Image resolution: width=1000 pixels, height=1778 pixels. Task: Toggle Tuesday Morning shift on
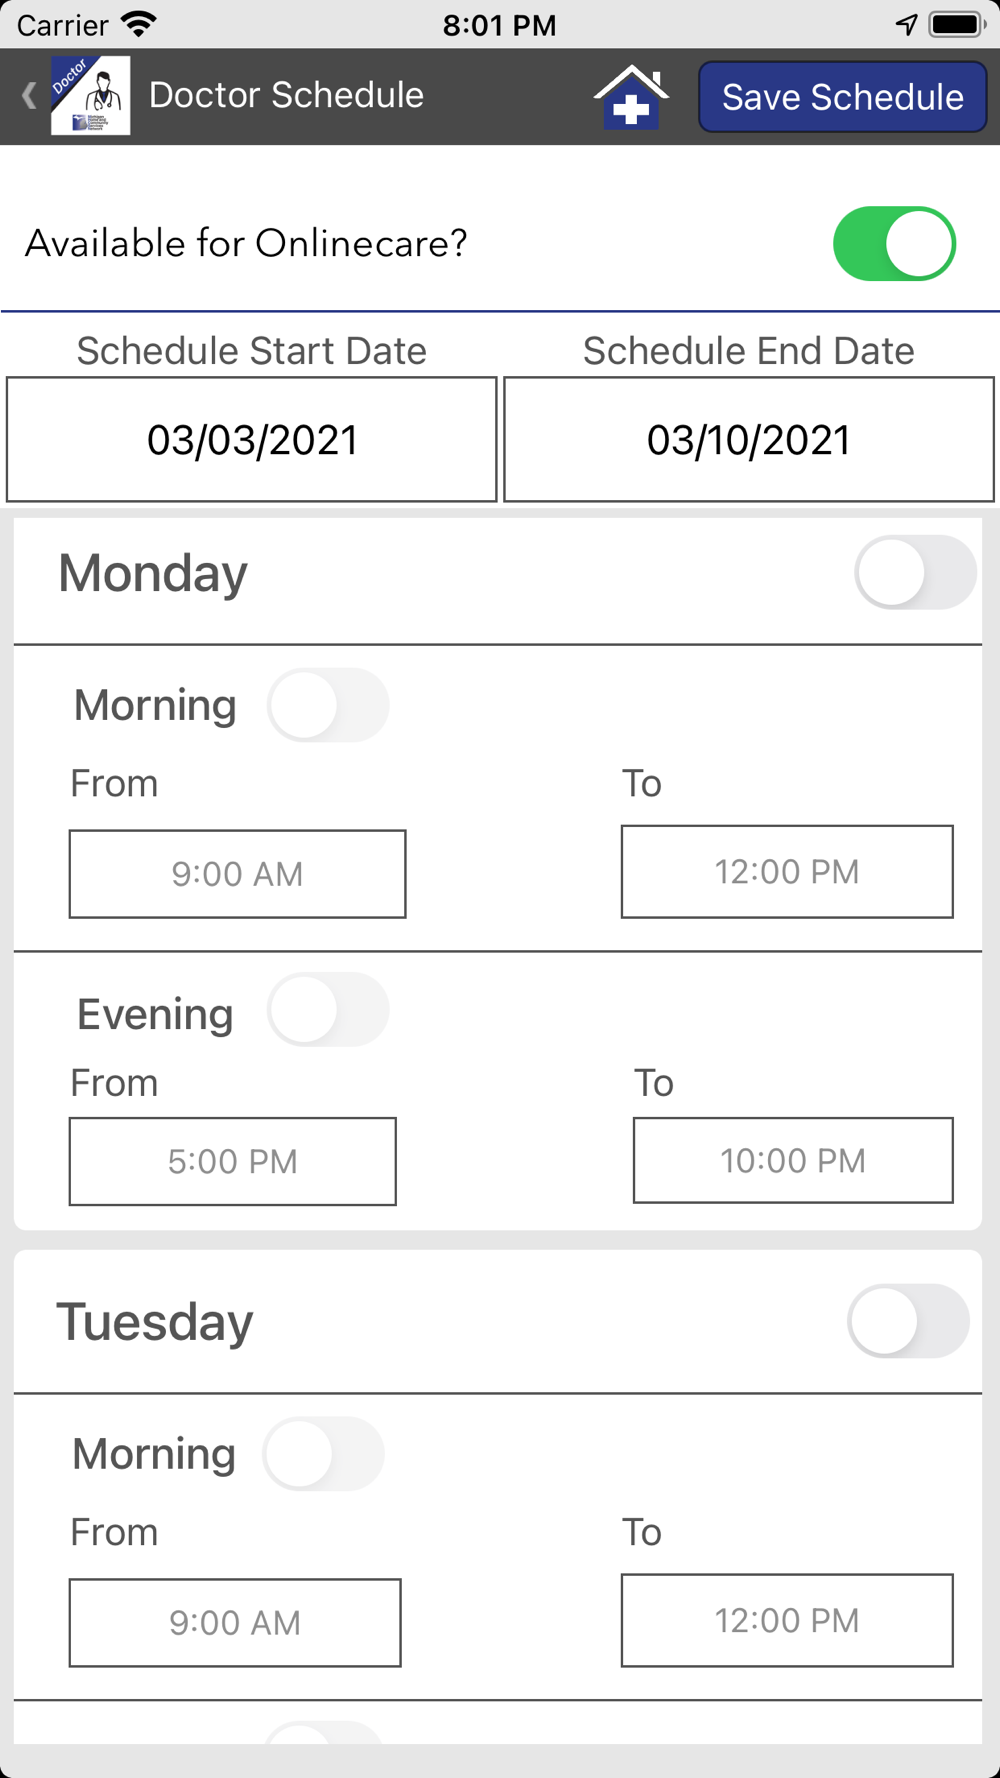pos(324,1454)
